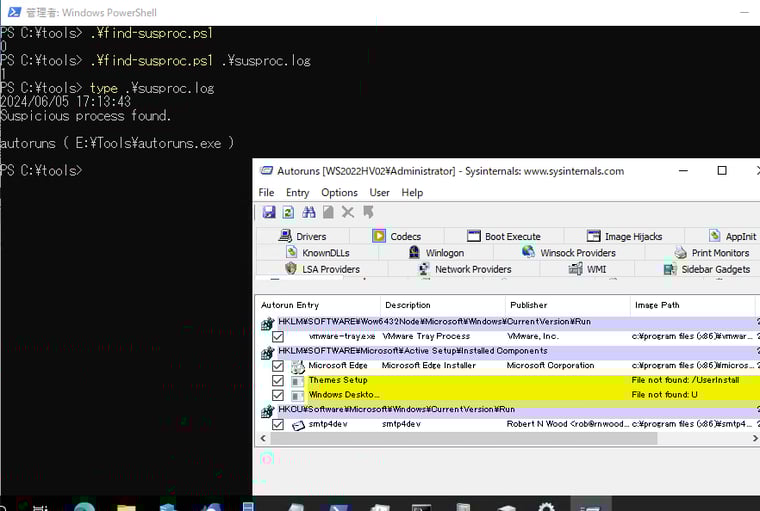Click the Refresh icon in Autoruns toolbar
Image resolution: width=760 pixels, height=511 pixels.
pyautogui.click(x=288, y=212)
